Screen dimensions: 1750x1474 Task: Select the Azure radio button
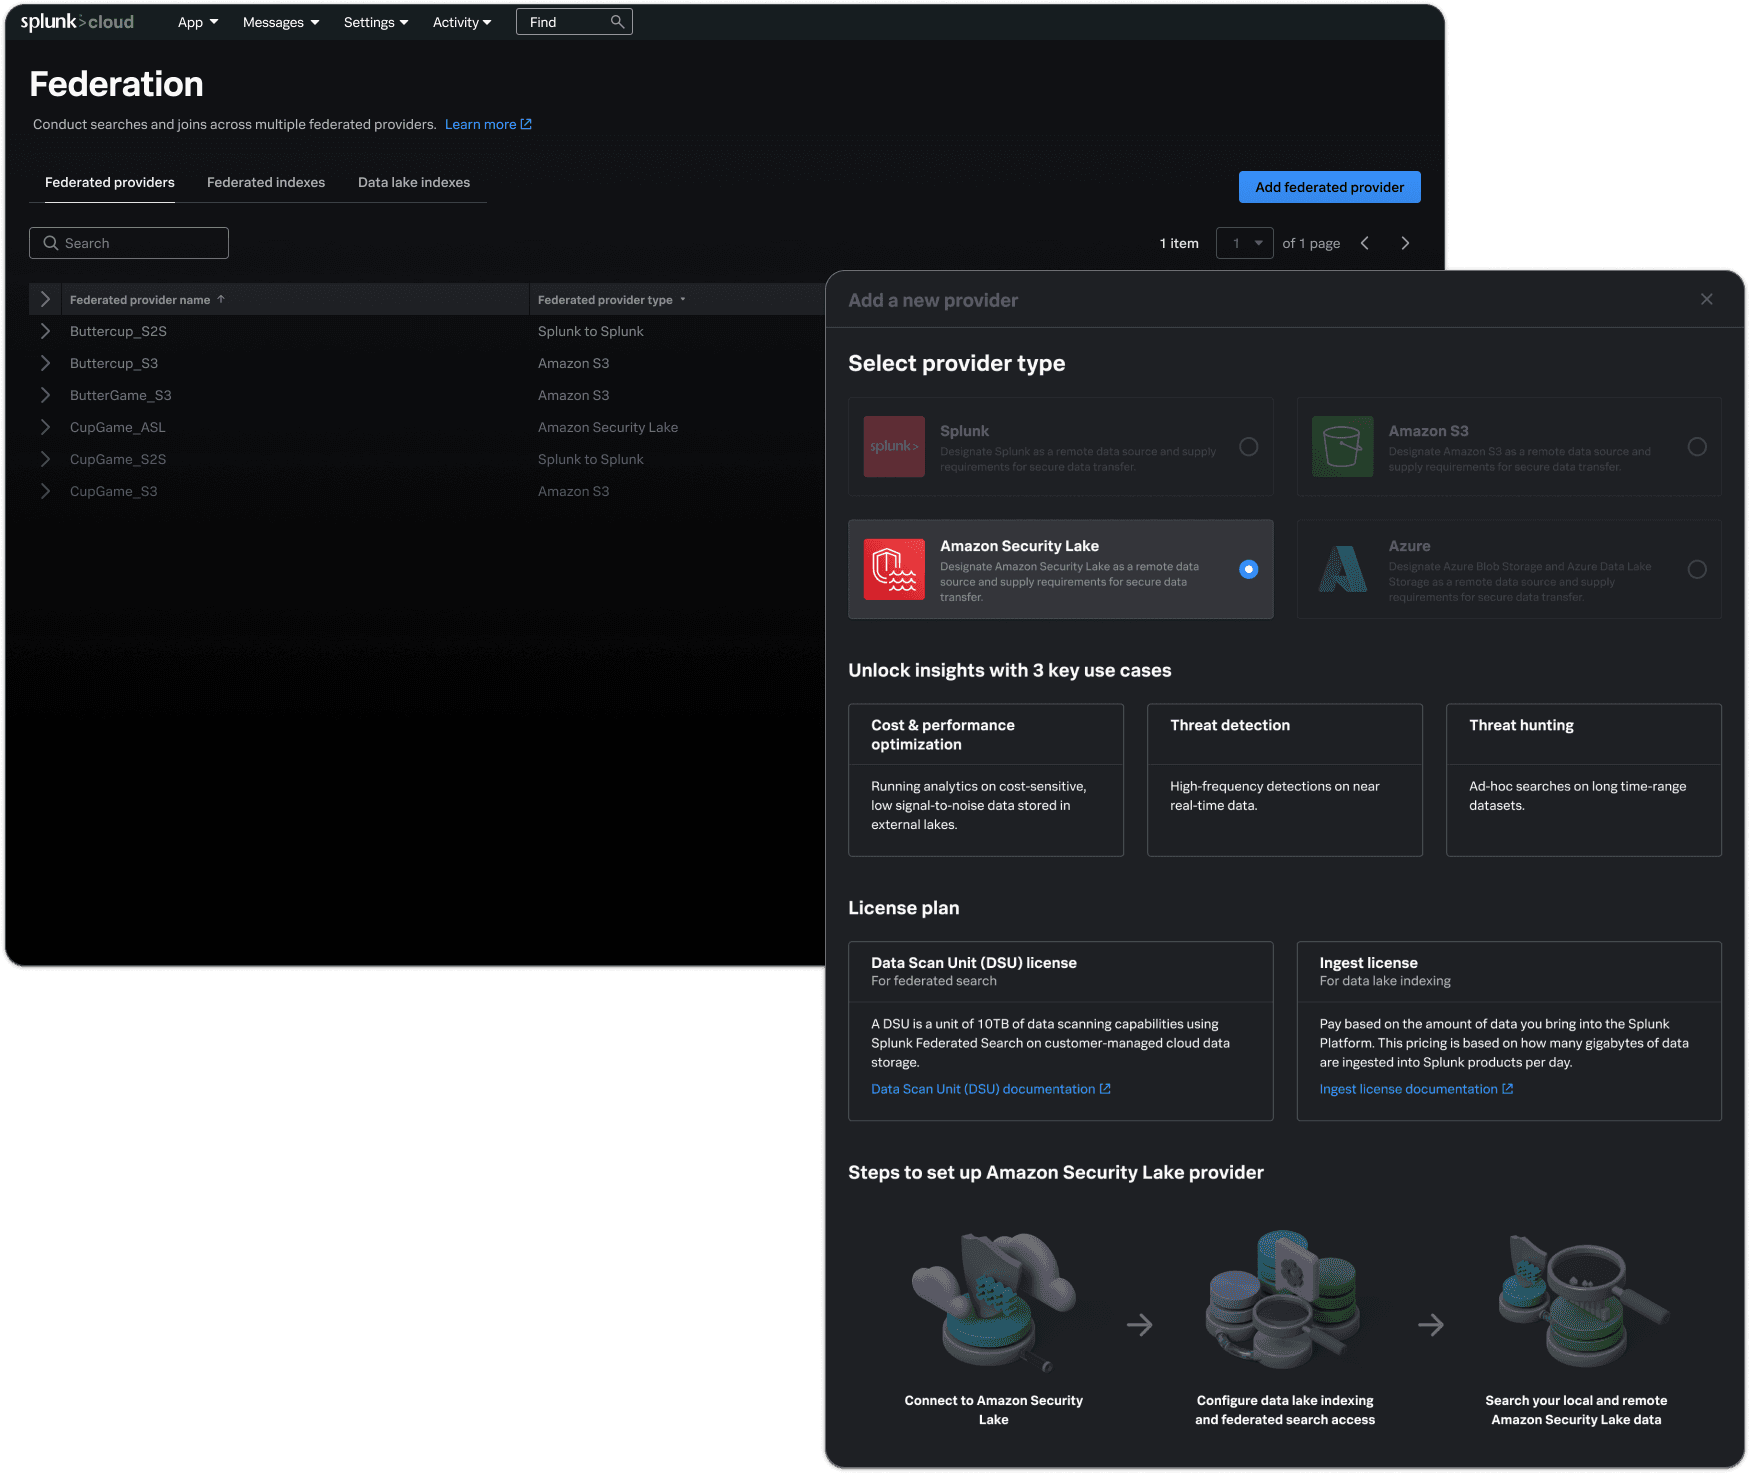pos(1697,569)
